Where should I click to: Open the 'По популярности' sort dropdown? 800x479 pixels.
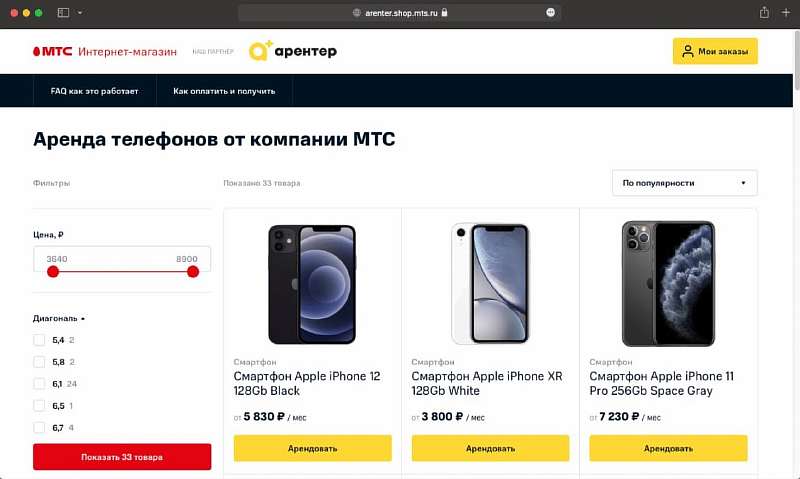[x=684, y=183]
